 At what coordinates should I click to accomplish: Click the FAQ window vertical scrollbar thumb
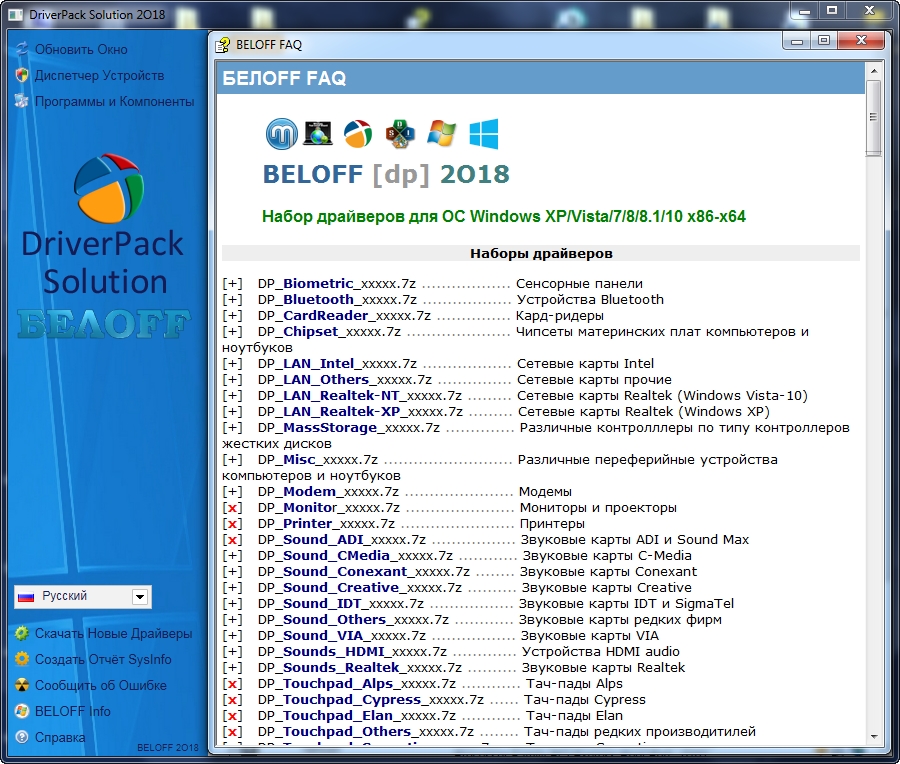tap(873, 117)
